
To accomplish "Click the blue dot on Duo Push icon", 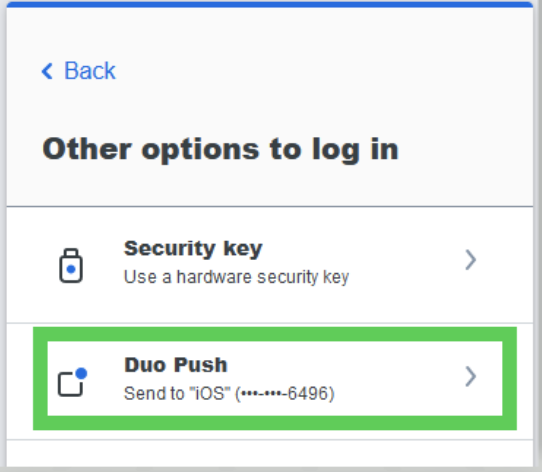I will pyautogui.click(x=81, y=373).
